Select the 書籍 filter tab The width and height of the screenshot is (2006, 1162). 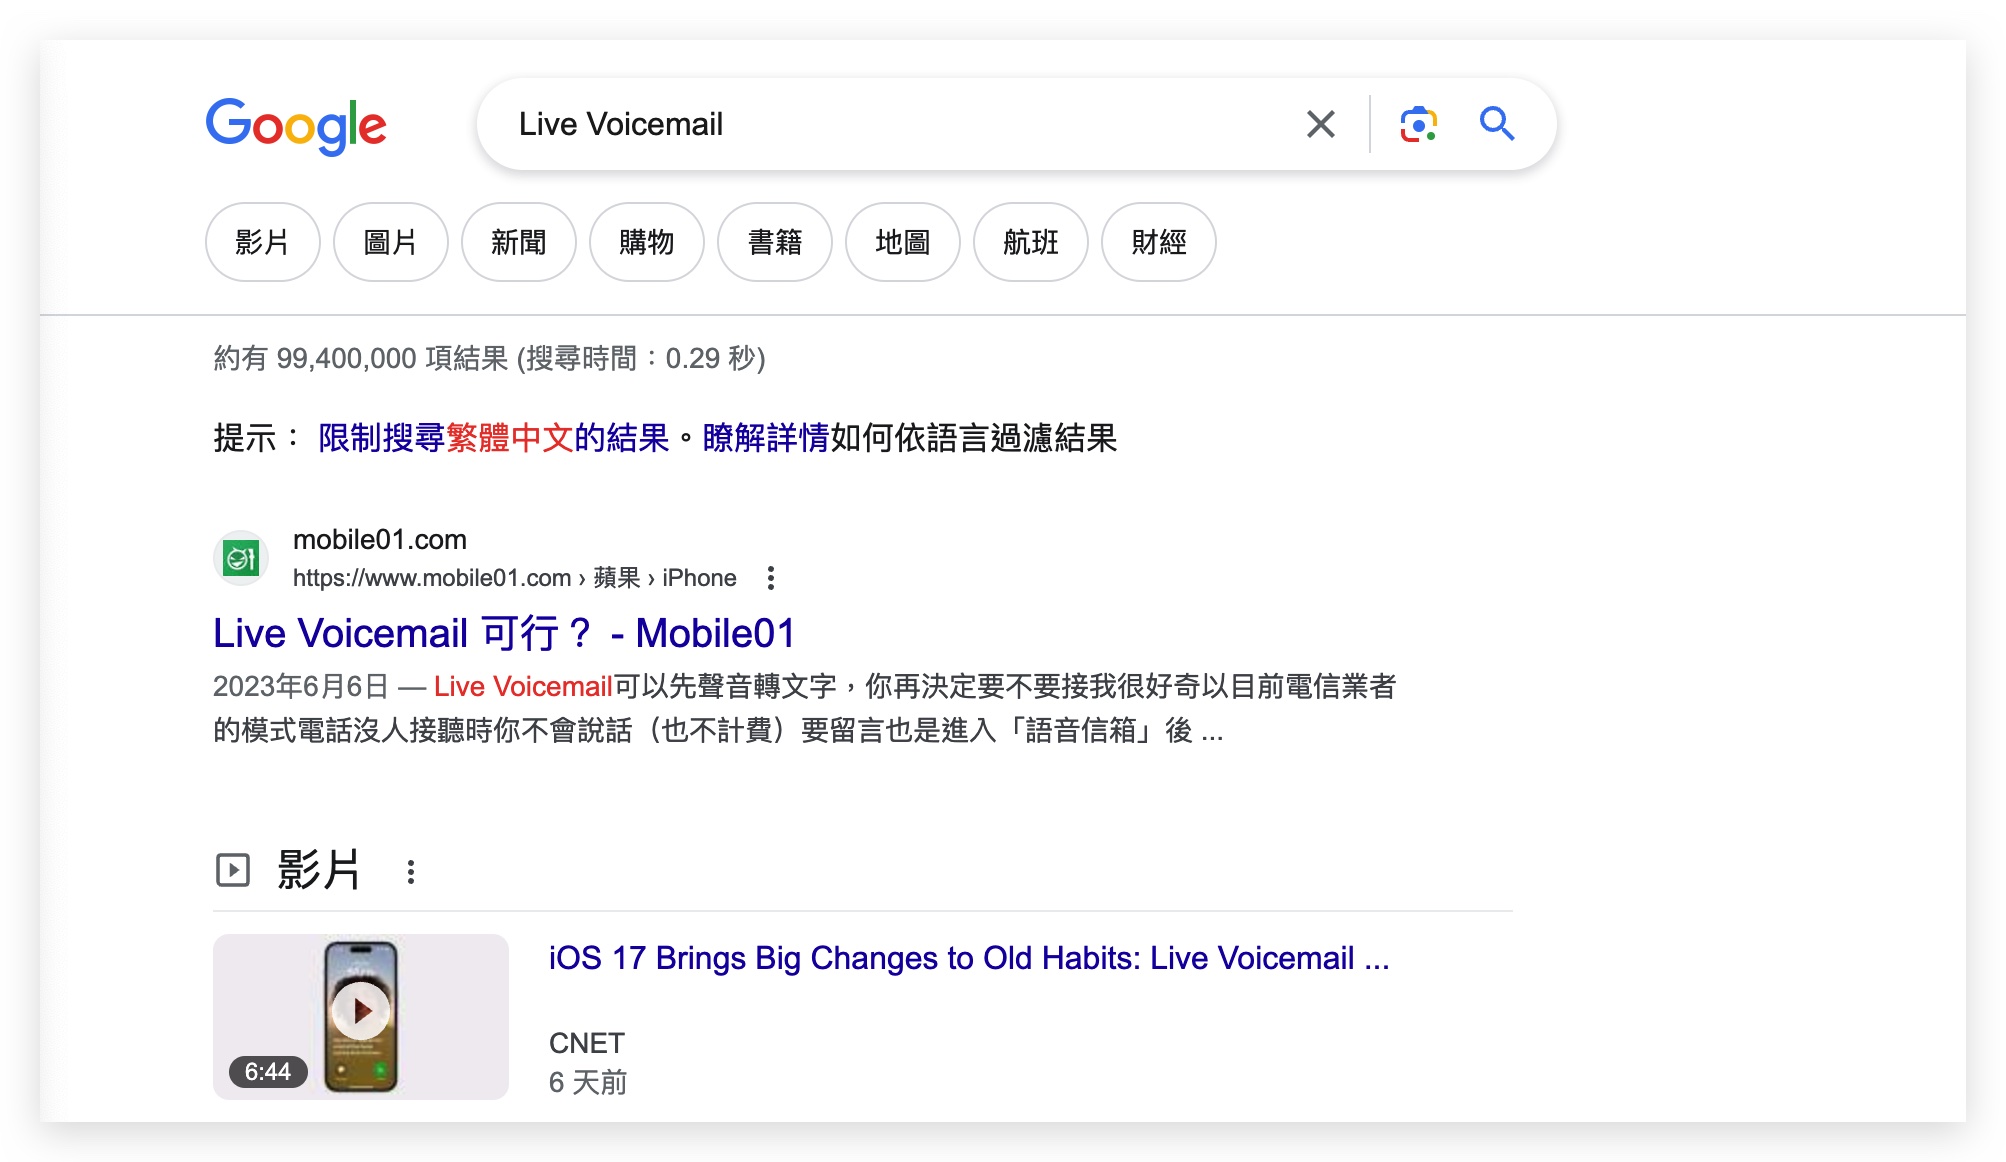774,242
